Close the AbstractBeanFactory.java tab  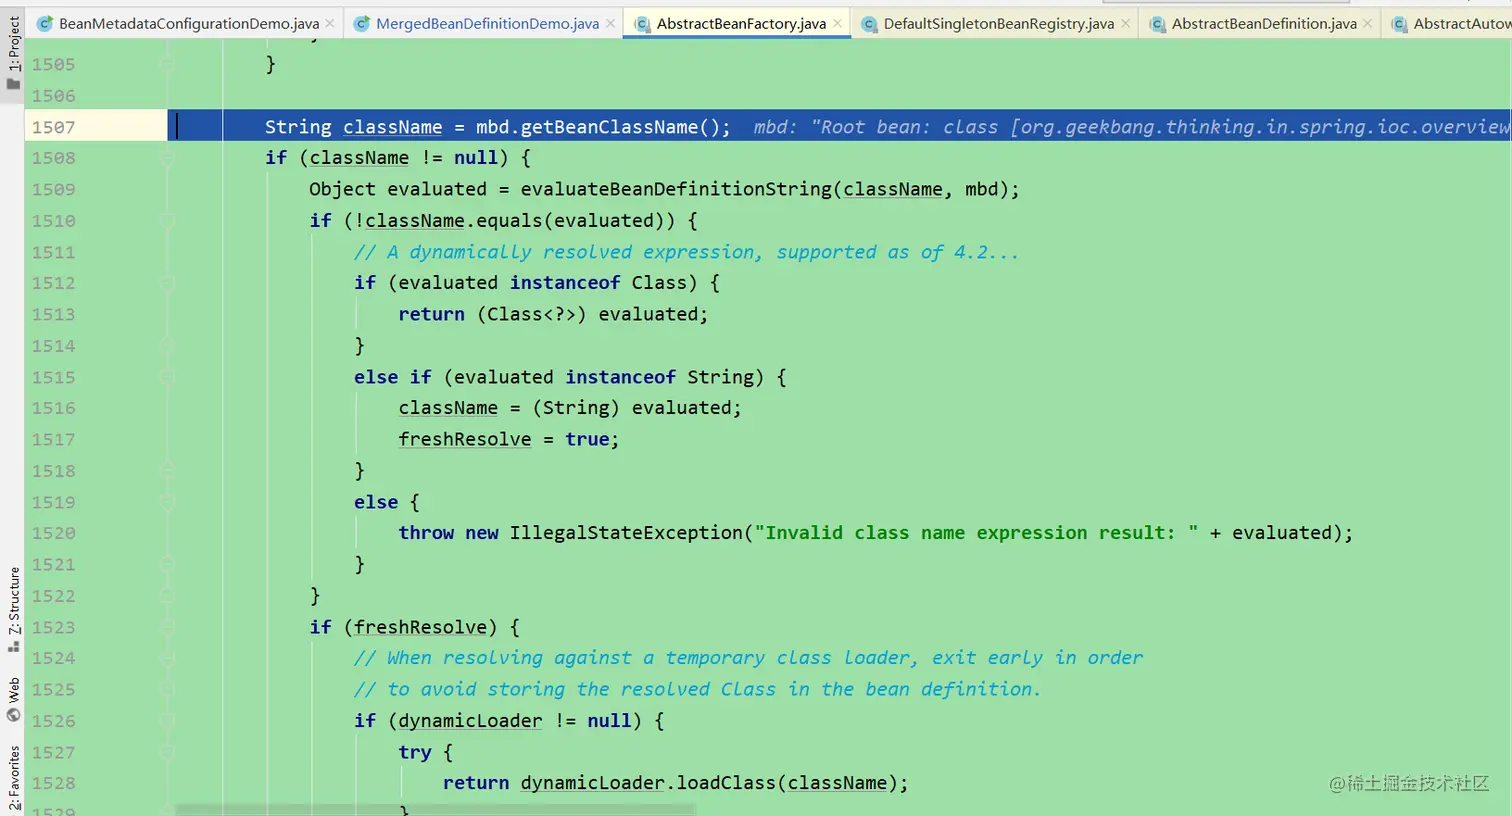pos(837,23)
